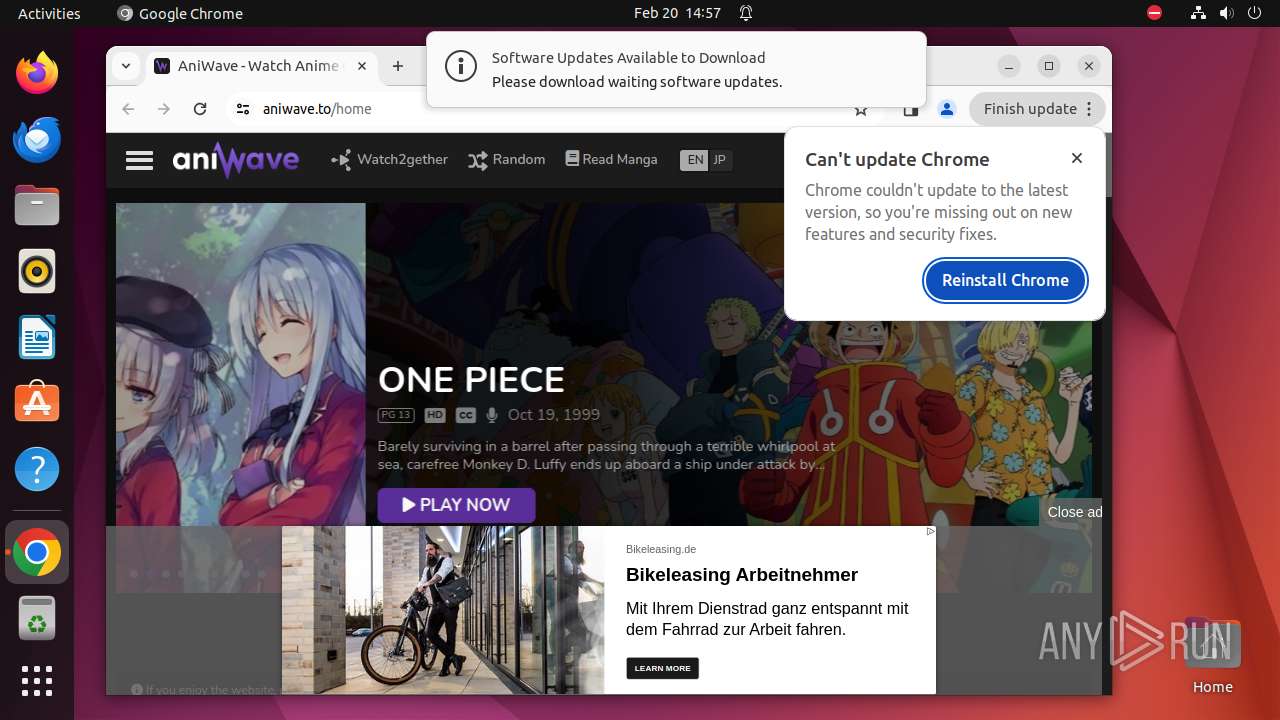Open Files from the dock
This screenshot has width=1280, height=720.
click(37, 205)
